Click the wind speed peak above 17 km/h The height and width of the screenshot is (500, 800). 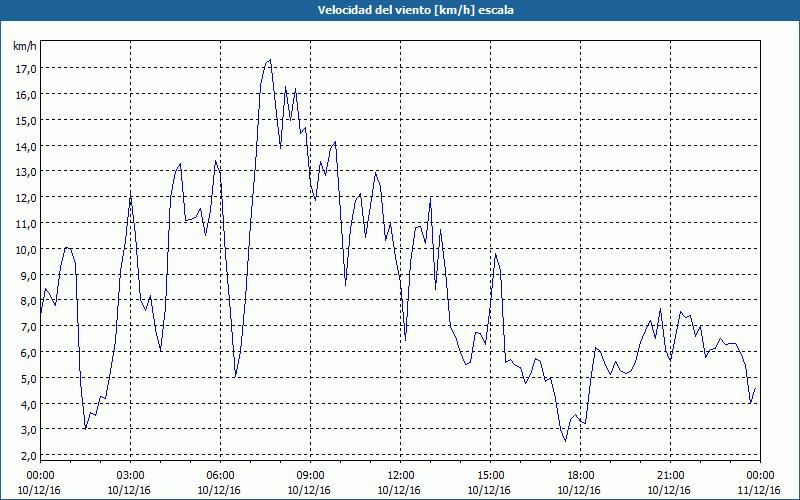pos(270,60)
